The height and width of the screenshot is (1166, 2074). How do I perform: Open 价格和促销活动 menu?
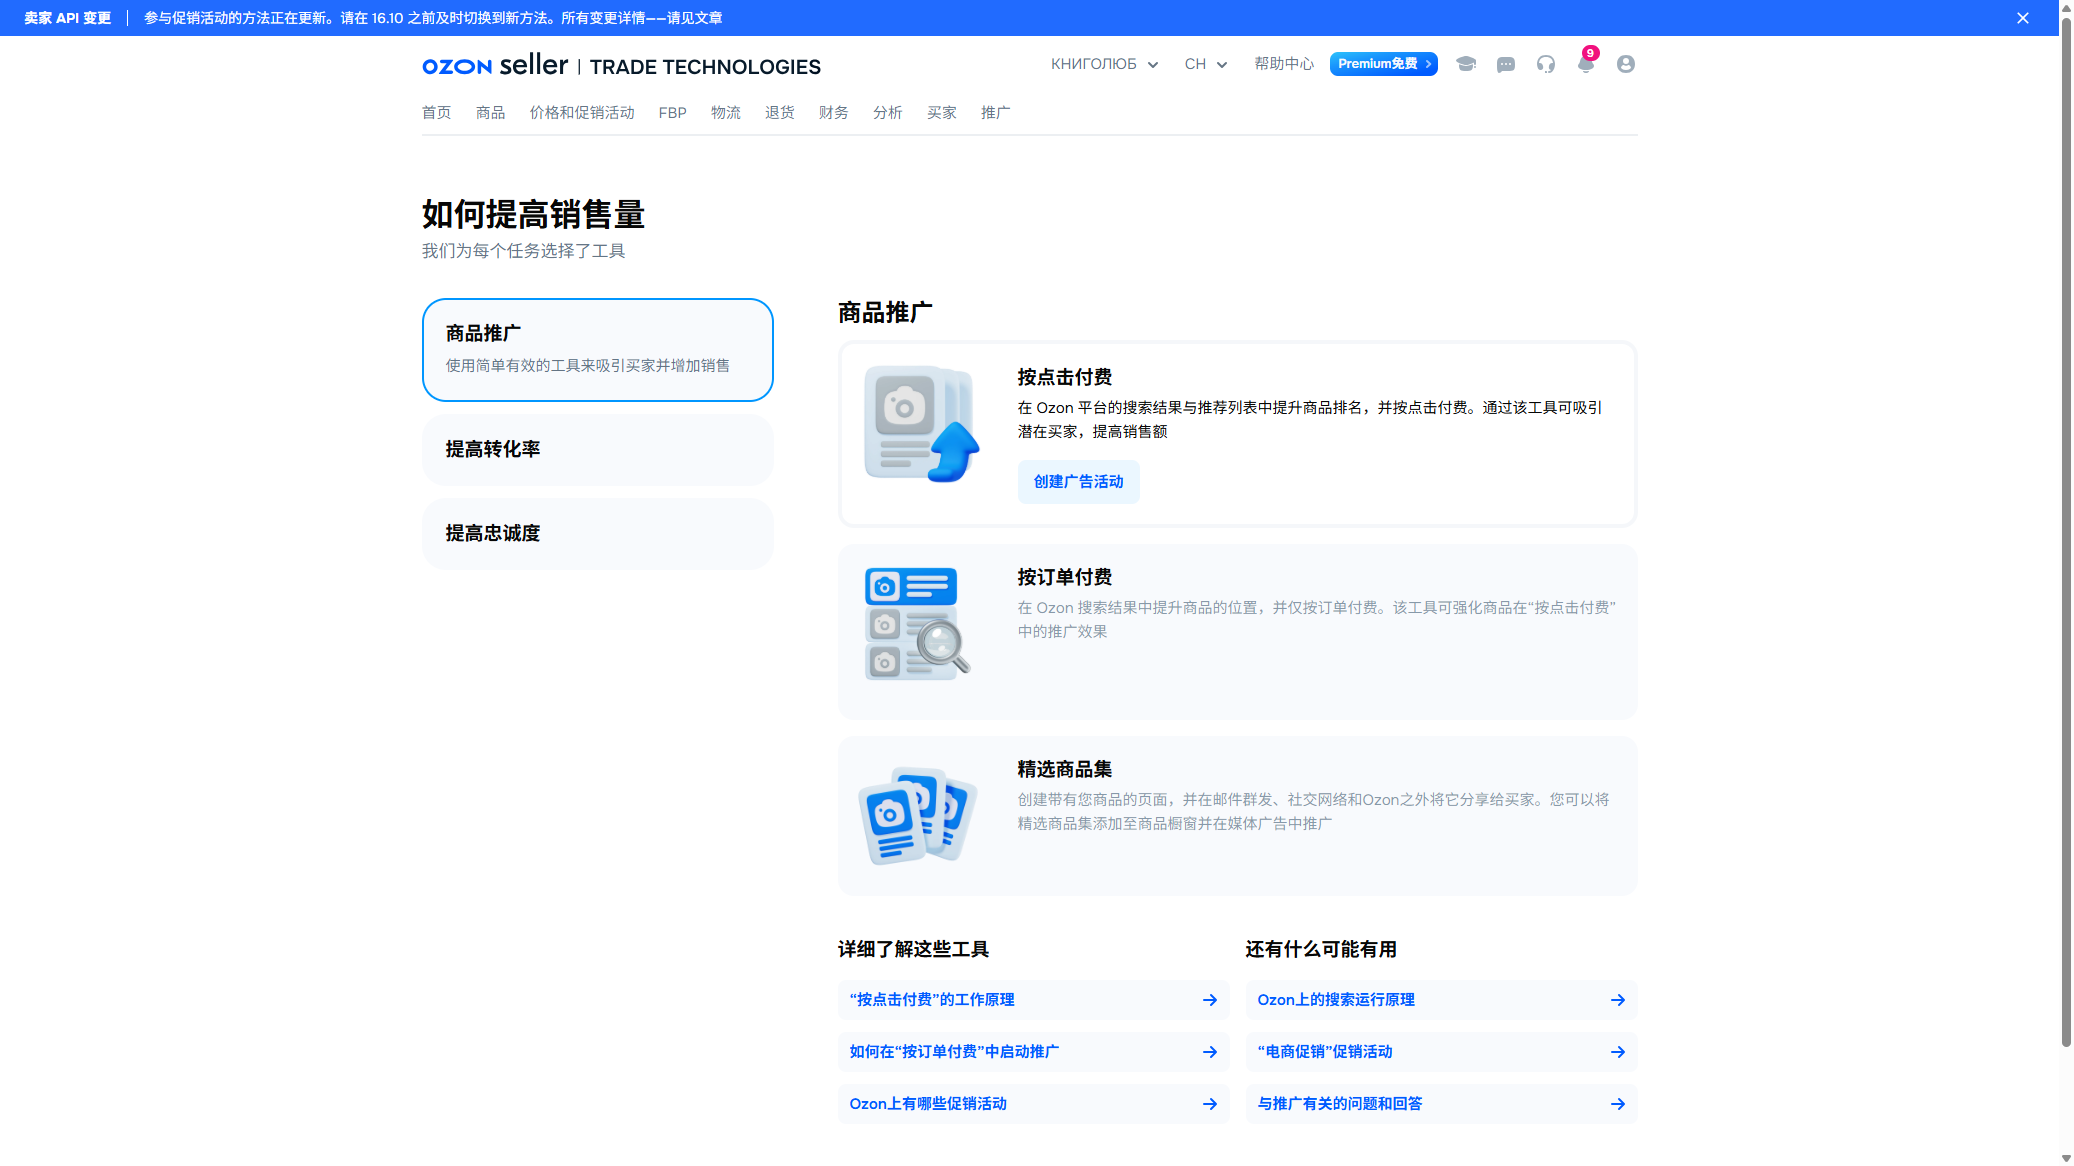pos(582,113)
